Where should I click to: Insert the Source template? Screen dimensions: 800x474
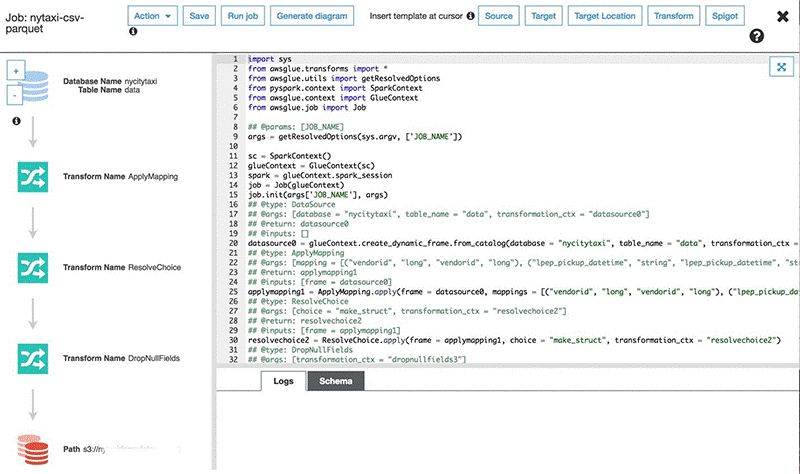pyautogui.click(x=498, y=16)
